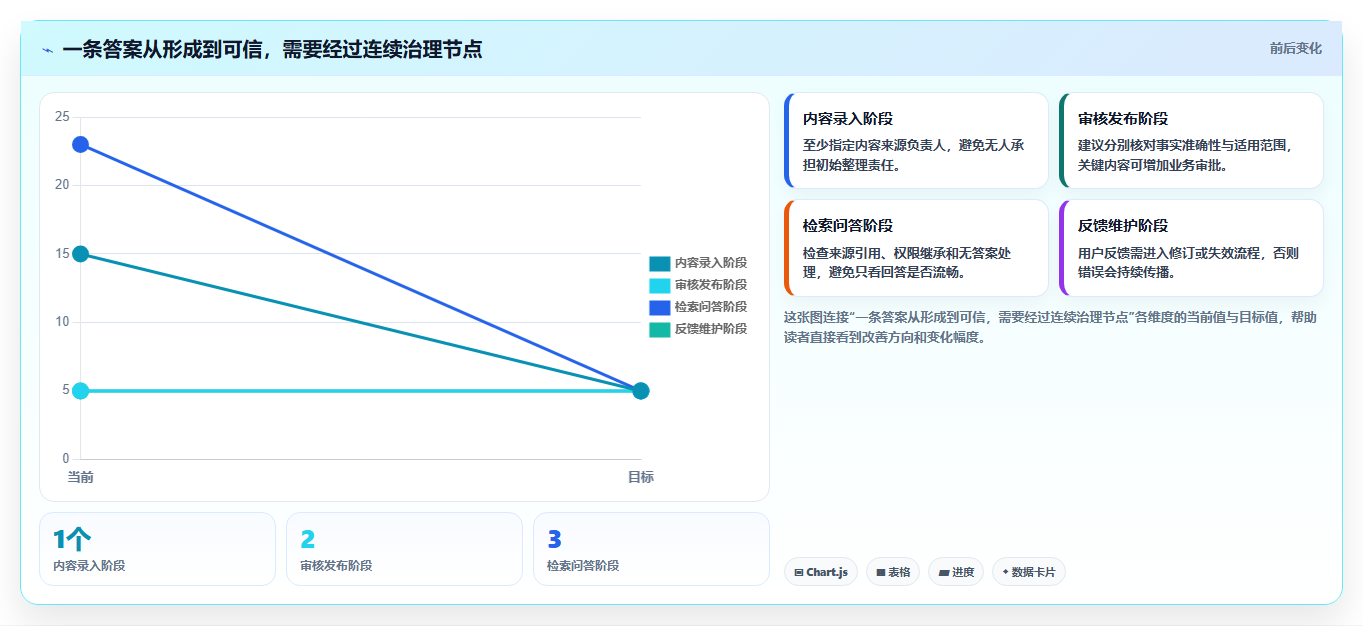Click the 目标 axis label
Viewport: 1363px width, 626px height.
(641, 477)
